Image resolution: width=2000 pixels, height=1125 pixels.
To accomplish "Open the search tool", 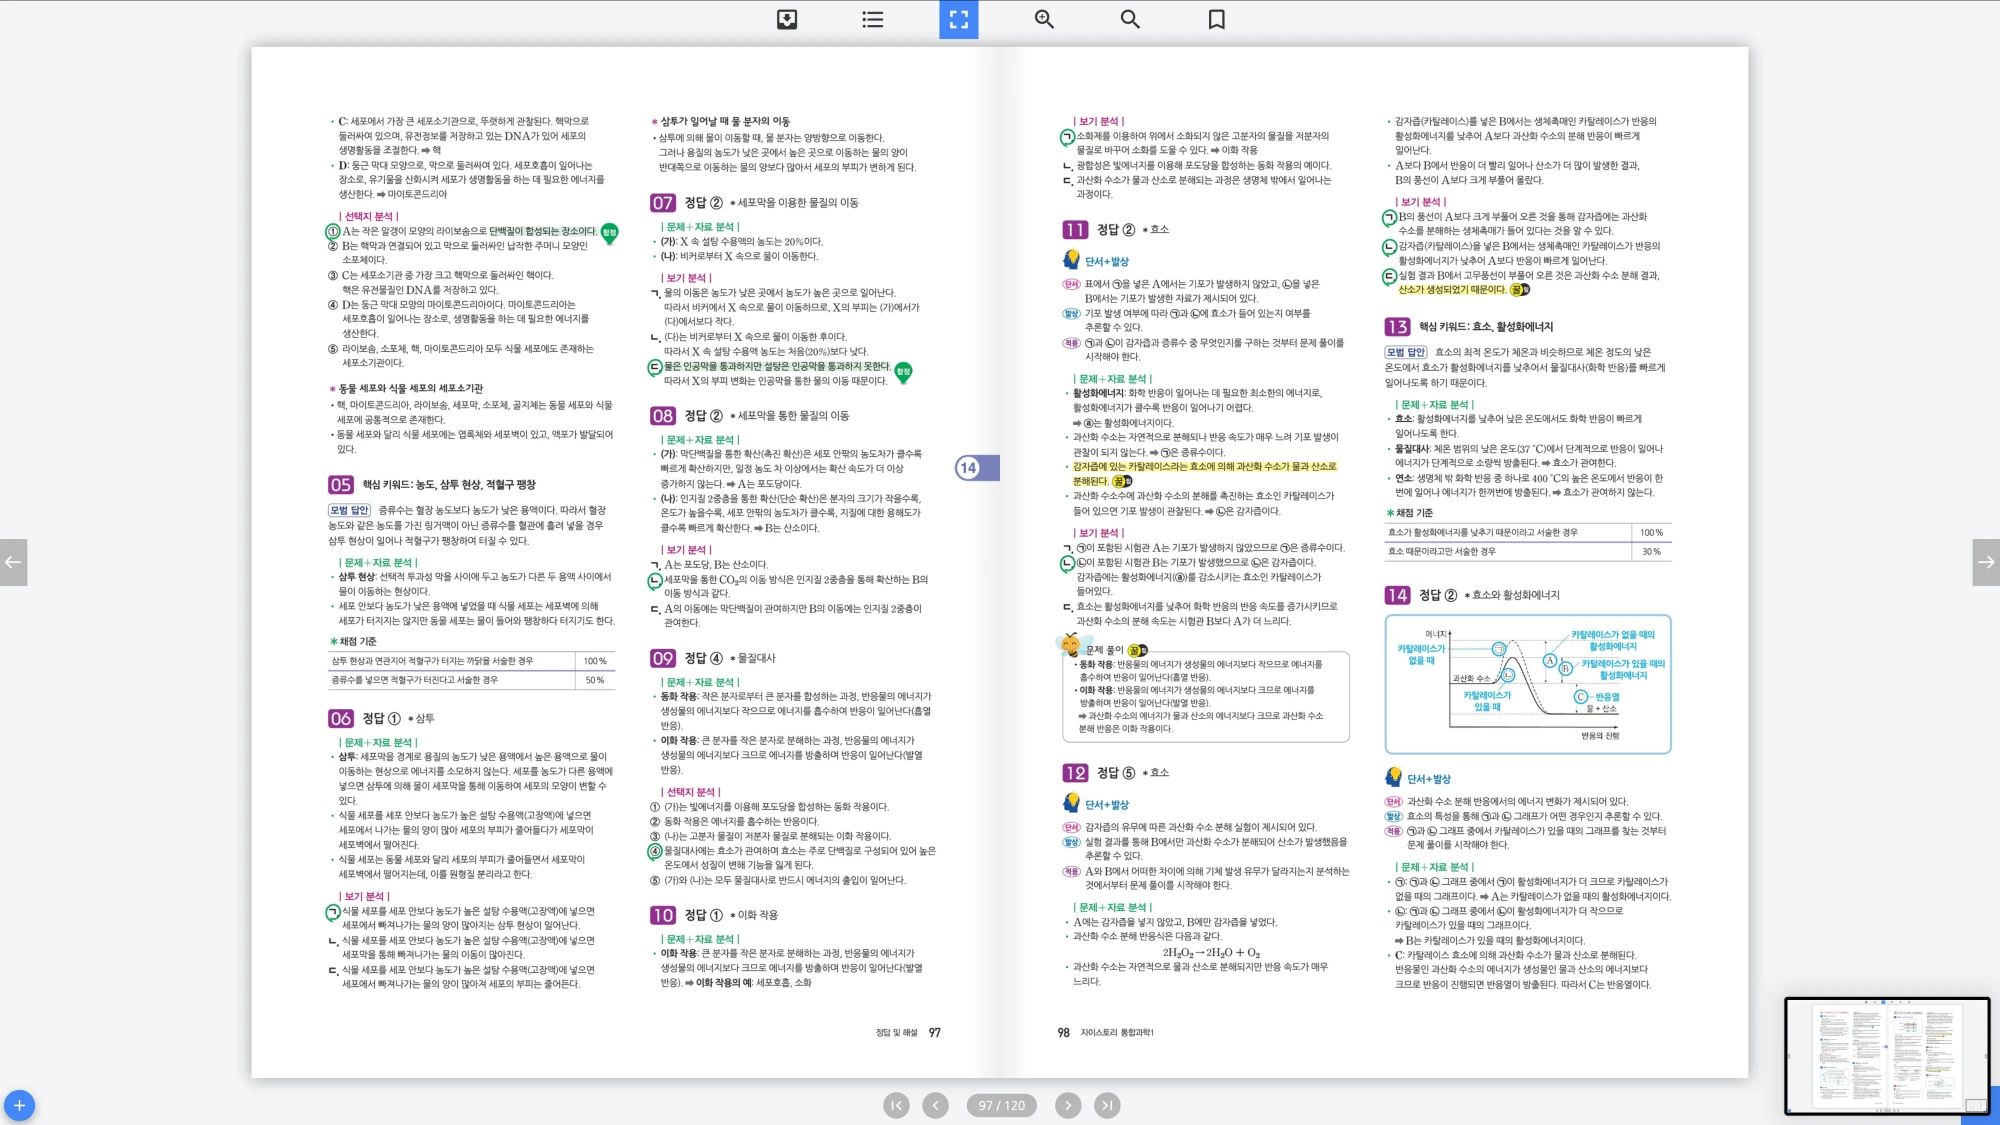I will [x=1130, y=19].
